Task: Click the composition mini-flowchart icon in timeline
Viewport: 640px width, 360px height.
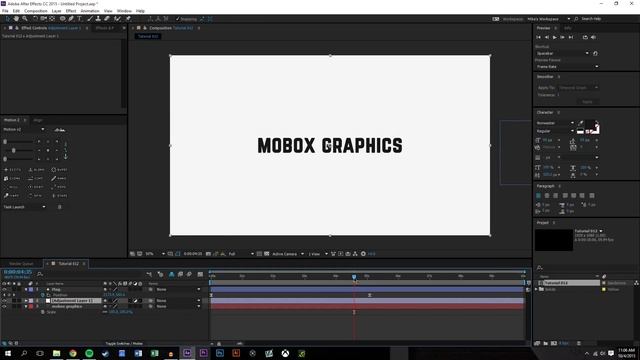Action: 149,274
